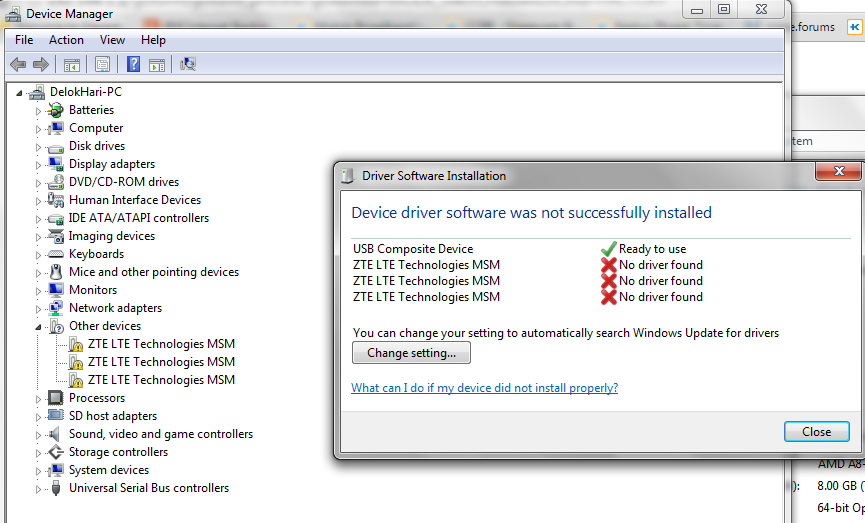
Task: Expand the Keyboards node arrow
Action: [x=38, y=255]
